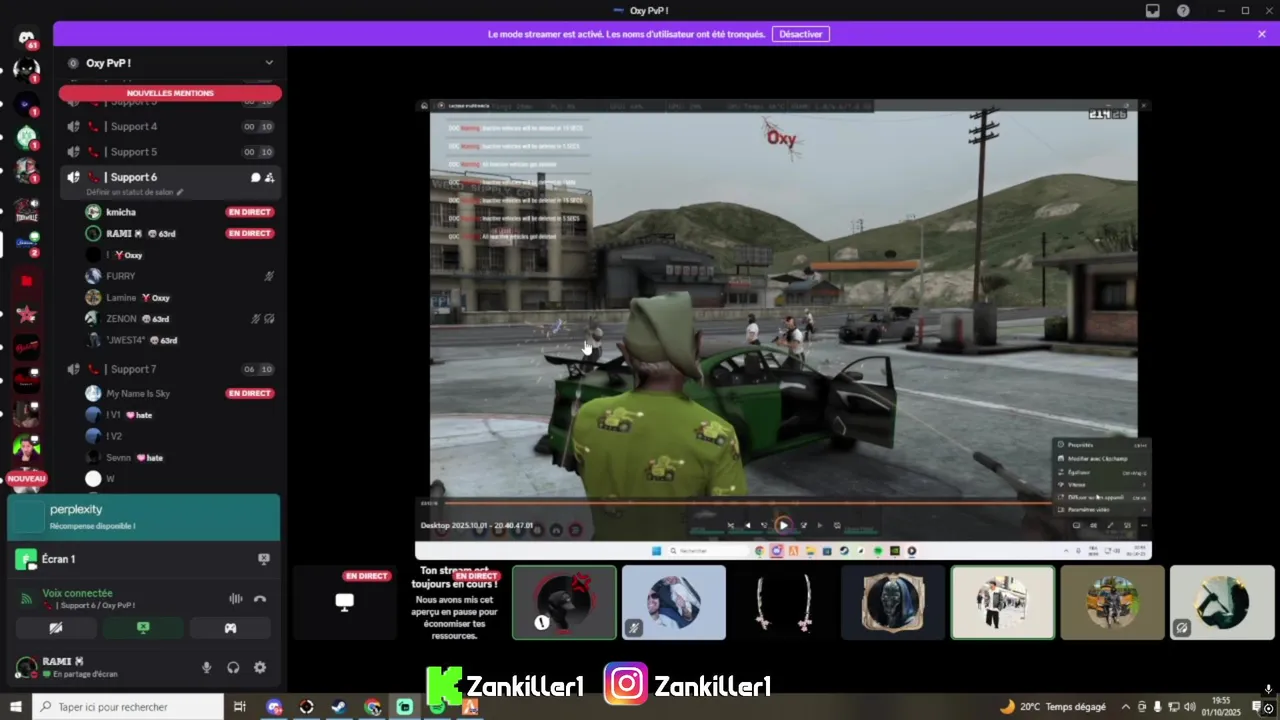Select the green-bordered participant tile with red mask
This screenshot has width=1280, height=720.
coord(564,602)
